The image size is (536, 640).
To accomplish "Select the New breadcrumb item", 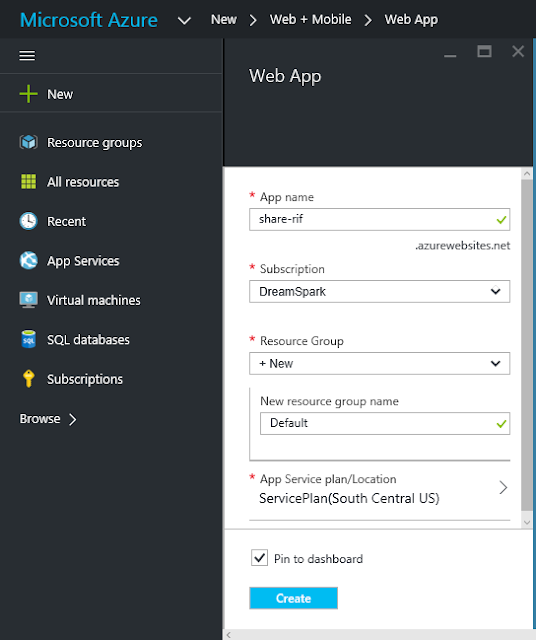I will coord(224,19).
